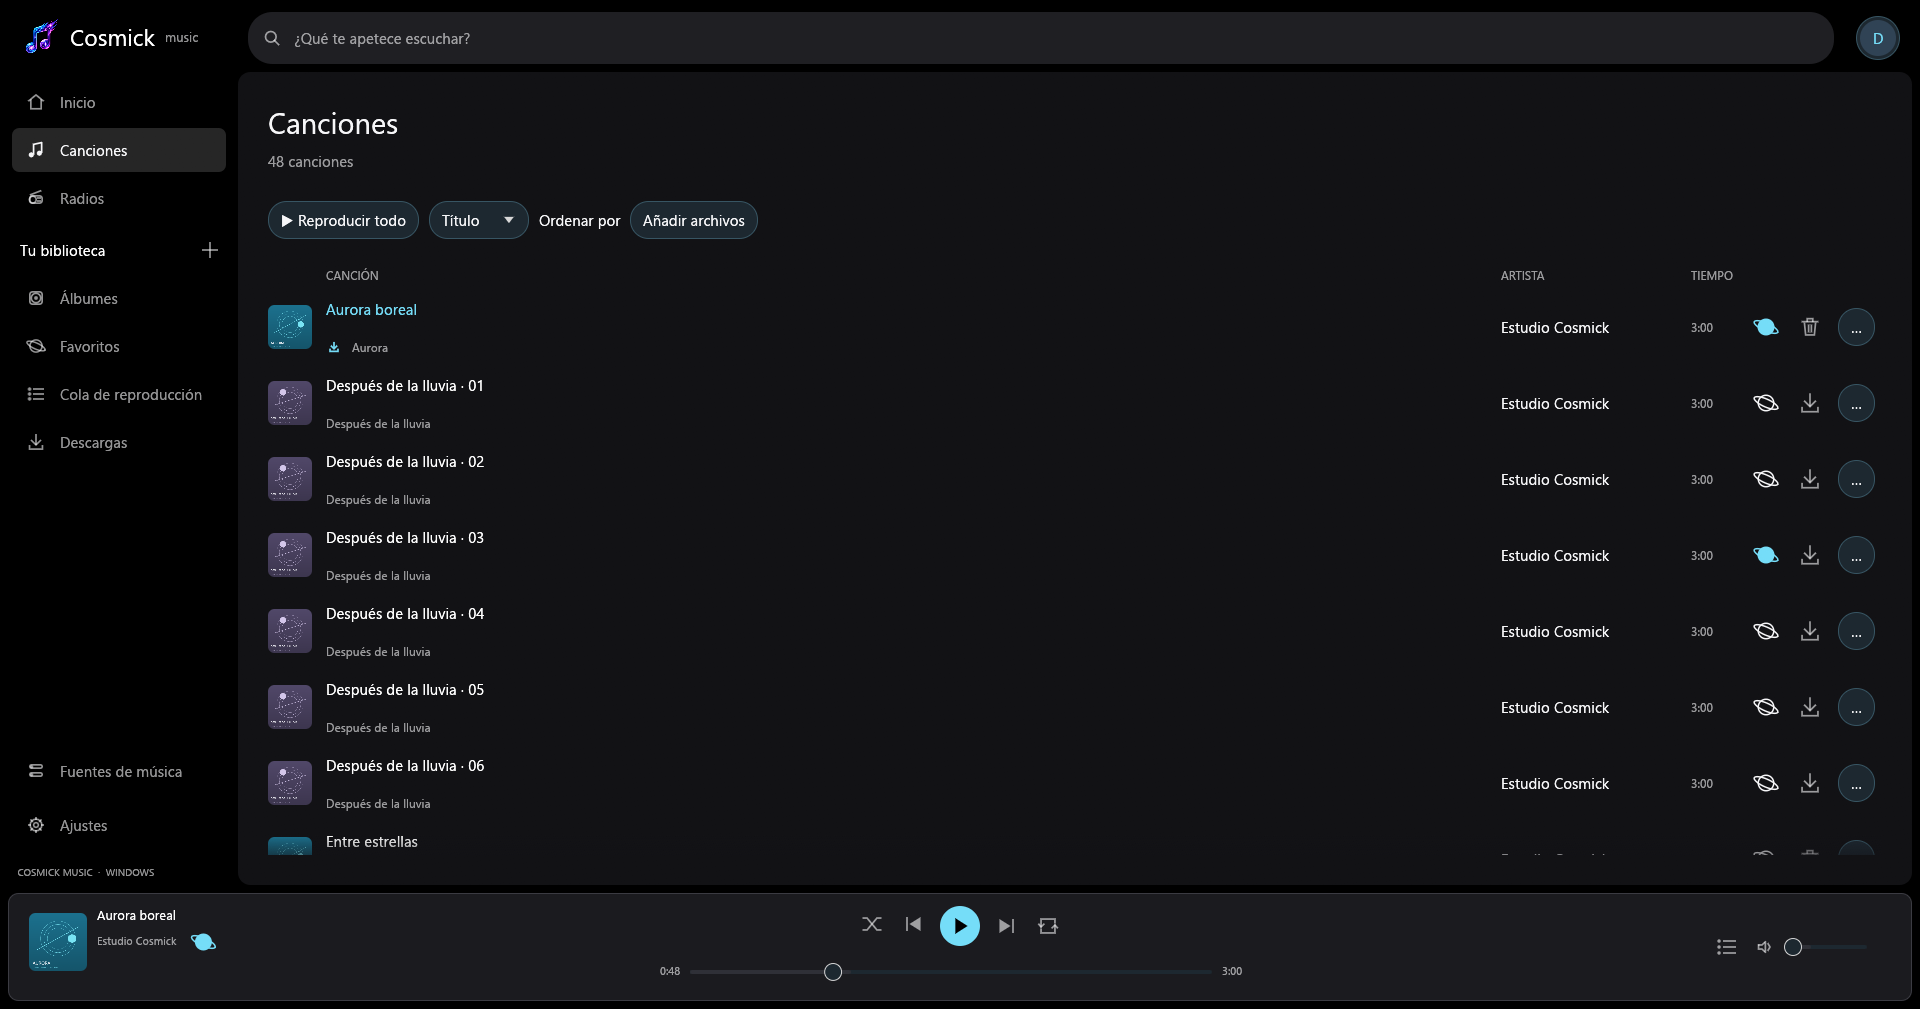Download Después de la lluvia · 02

click(x=1810, y=479)
